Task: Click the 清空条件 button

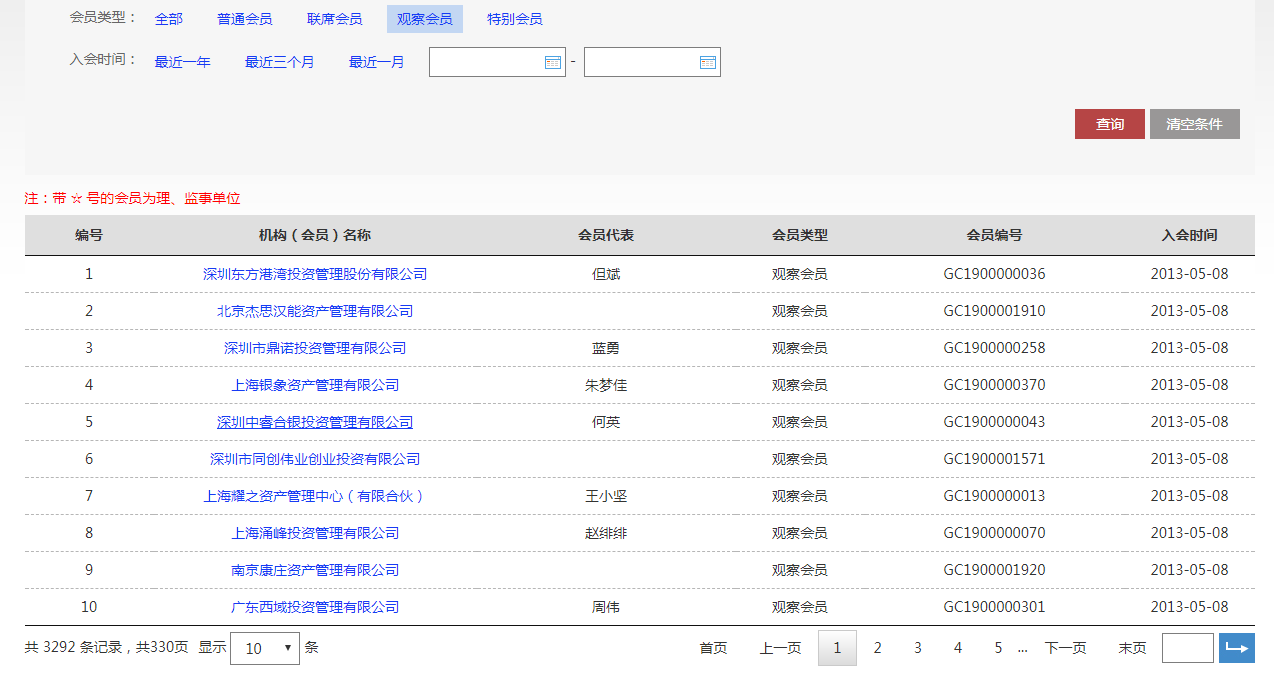Action: click(x=1195, y=124)
